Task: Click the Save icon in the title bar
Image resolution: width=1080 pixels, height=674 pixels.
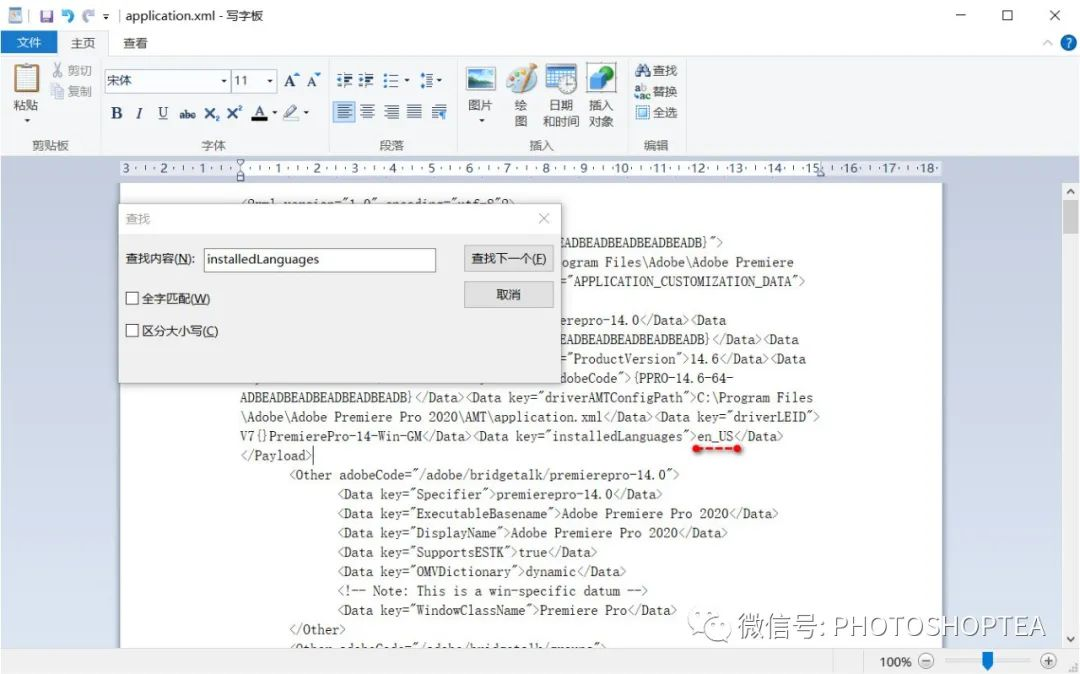Action: 47,15
